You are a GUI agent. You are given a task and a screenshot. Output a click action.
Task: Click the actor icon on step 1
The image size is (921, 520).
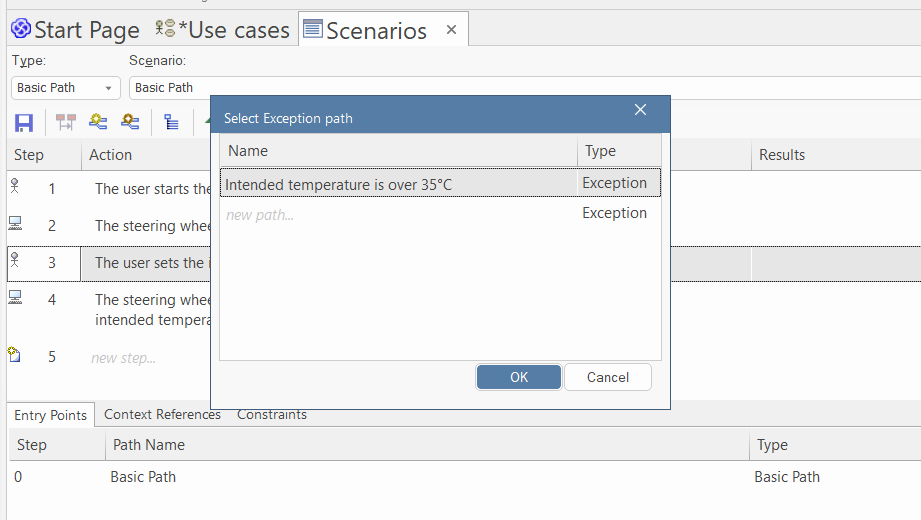point(15,186)
